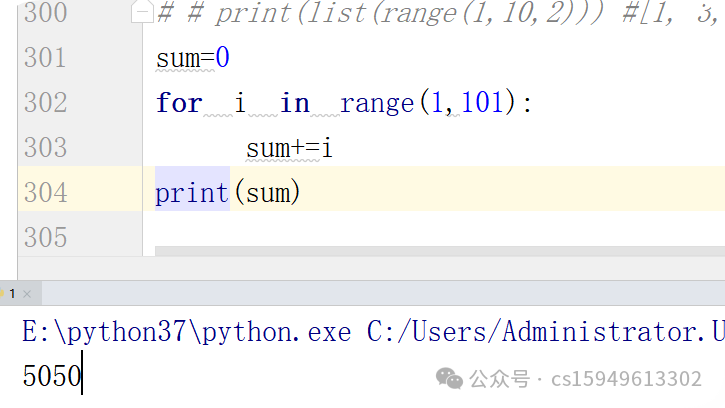Click line number 302 in gutter
This screenshot has width=725, height=408.
click(45, 103)
